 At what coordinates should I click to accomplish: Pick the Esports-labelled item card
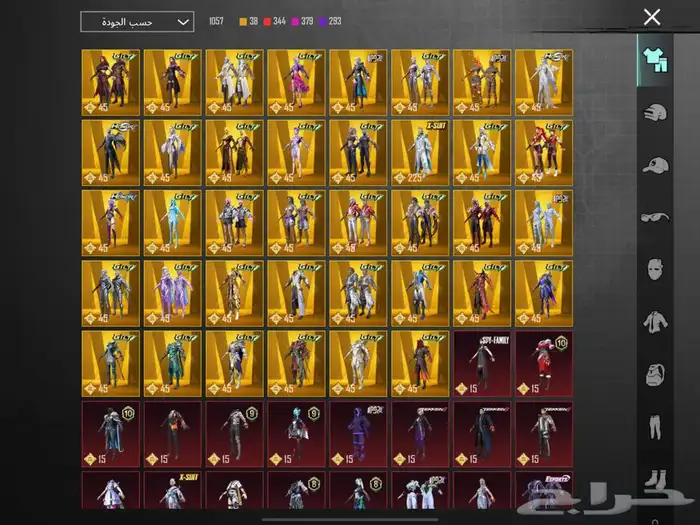[544, 490]
